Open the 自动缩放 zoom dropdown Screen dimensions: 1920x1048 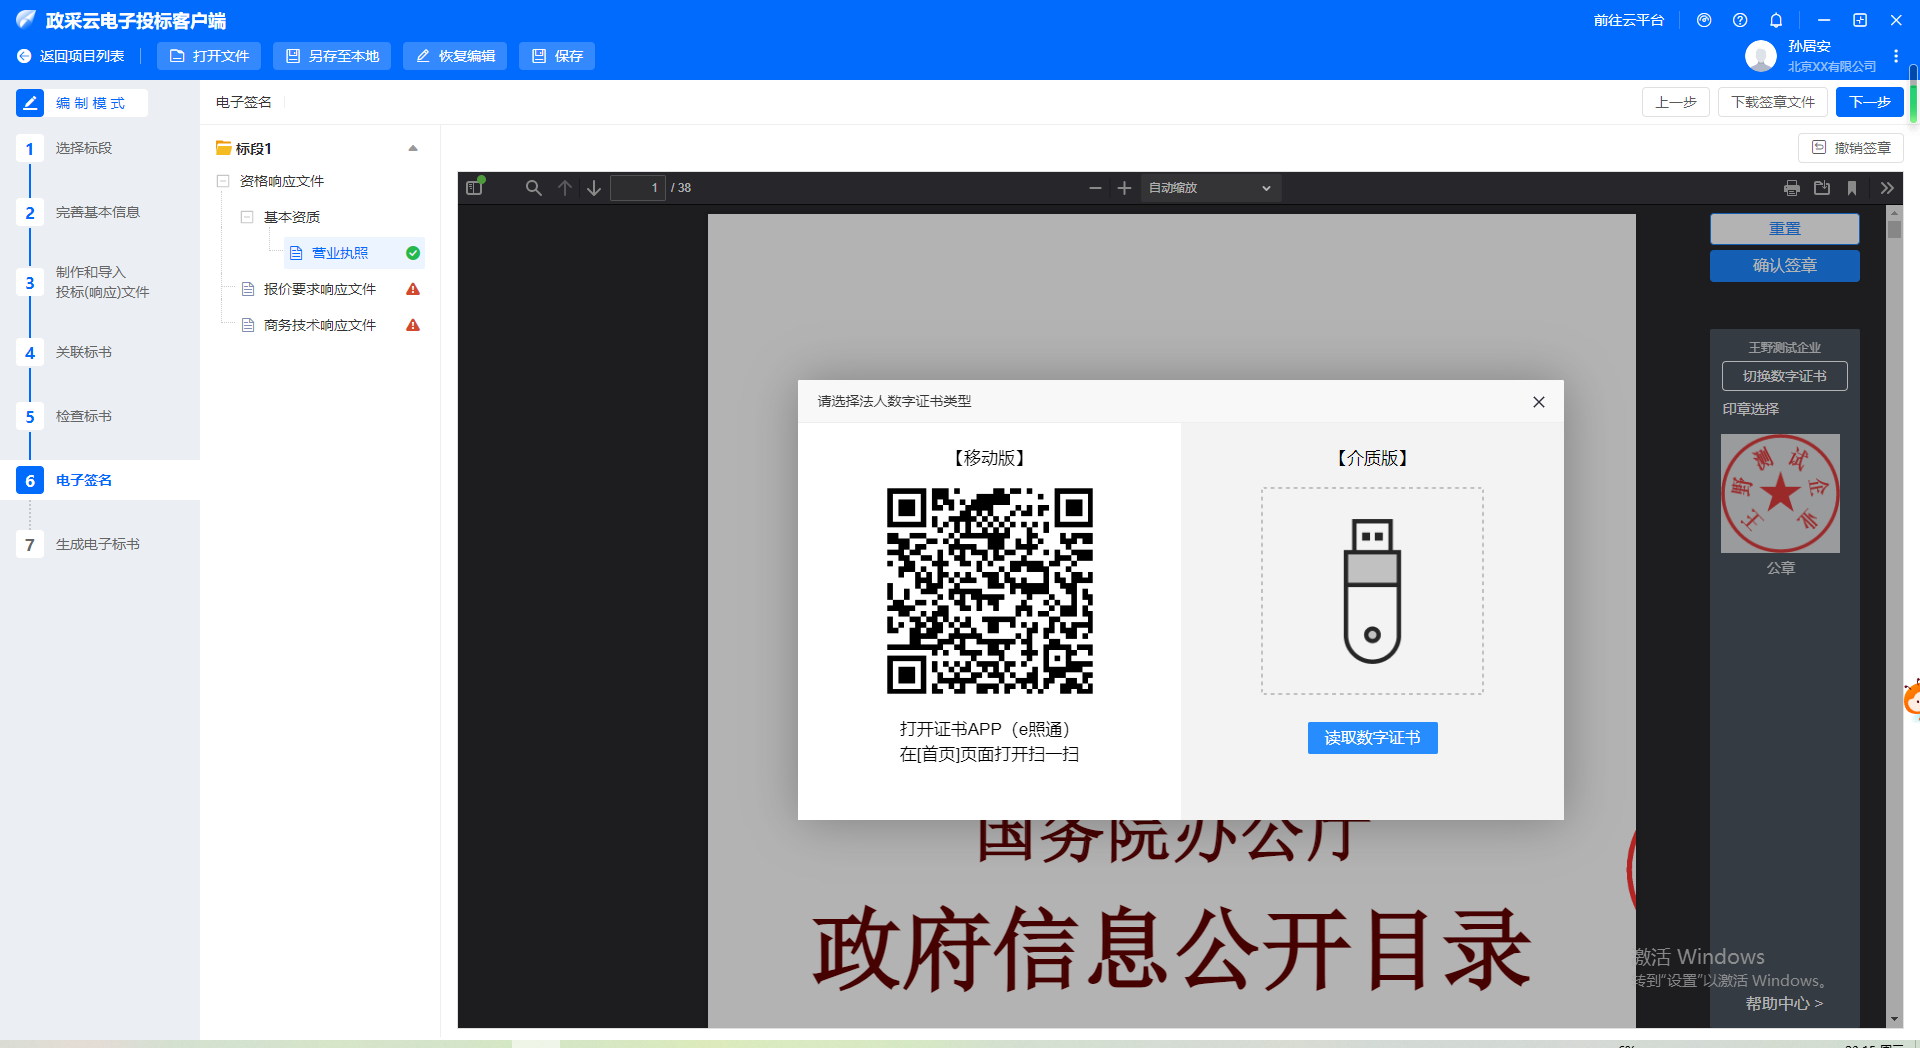pyautogui.click(x=1210, y=188)
